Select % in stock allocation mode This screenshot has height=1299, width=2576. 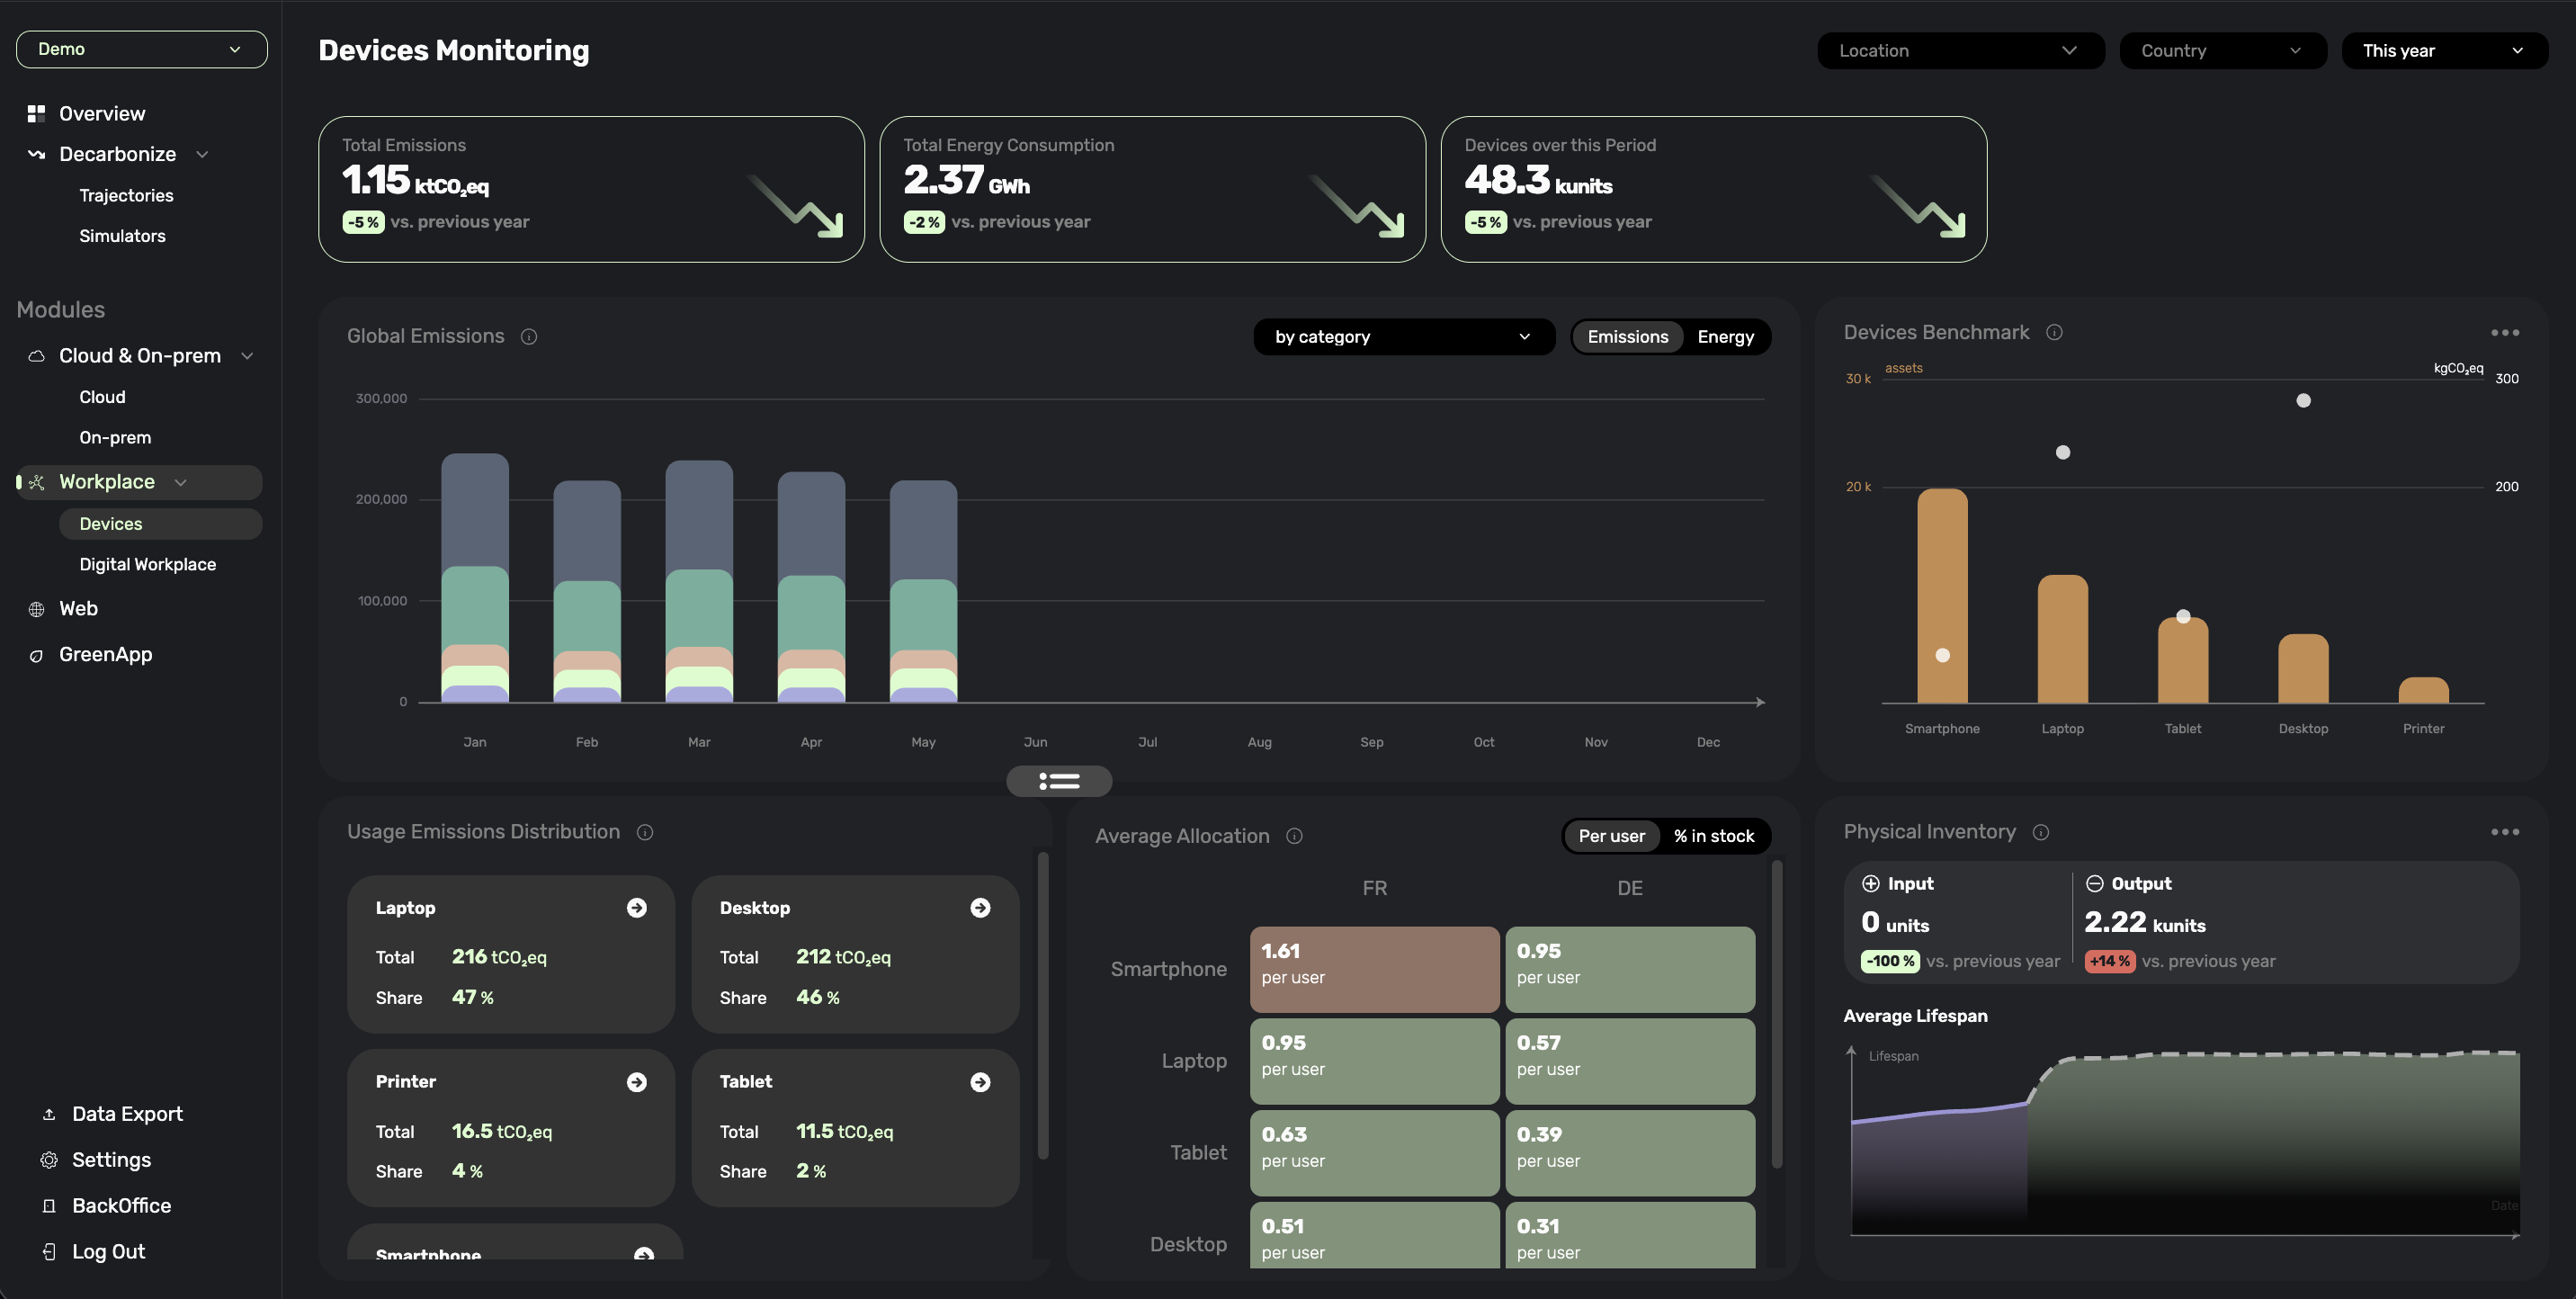point(1714,837)
